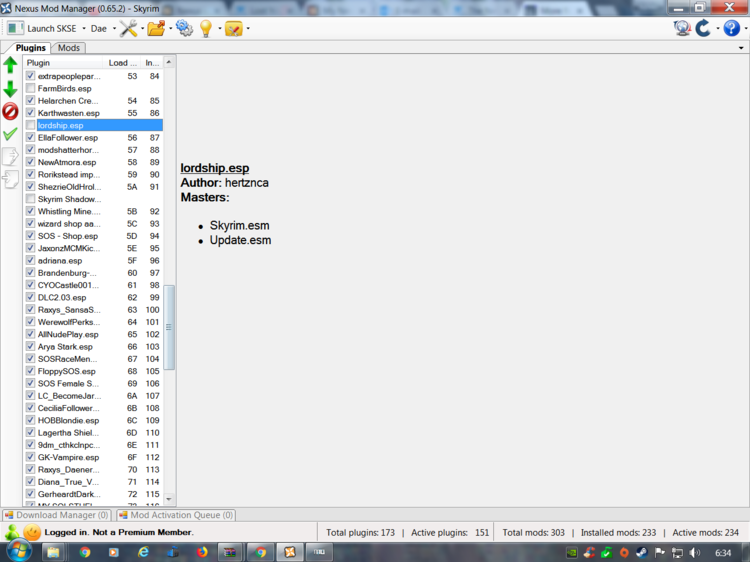
Task: Click the import load order icon
Action: pyautogui.click(x=11, y=179)
